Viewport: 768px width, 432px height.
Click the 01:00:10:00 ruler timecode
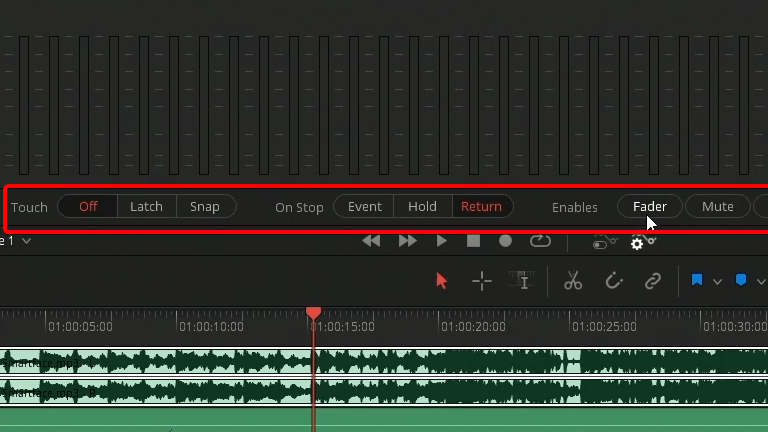point(211,327)
